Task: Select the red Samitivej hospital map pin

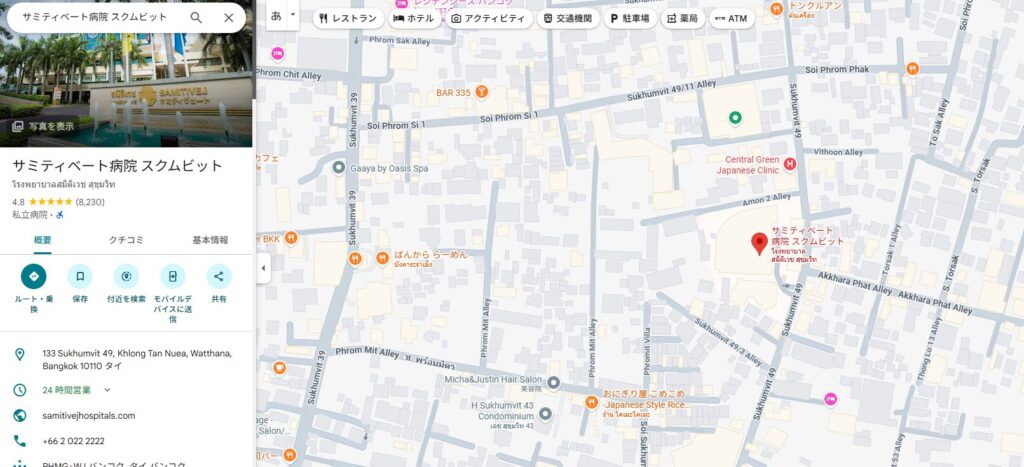Action: point(759,242)
